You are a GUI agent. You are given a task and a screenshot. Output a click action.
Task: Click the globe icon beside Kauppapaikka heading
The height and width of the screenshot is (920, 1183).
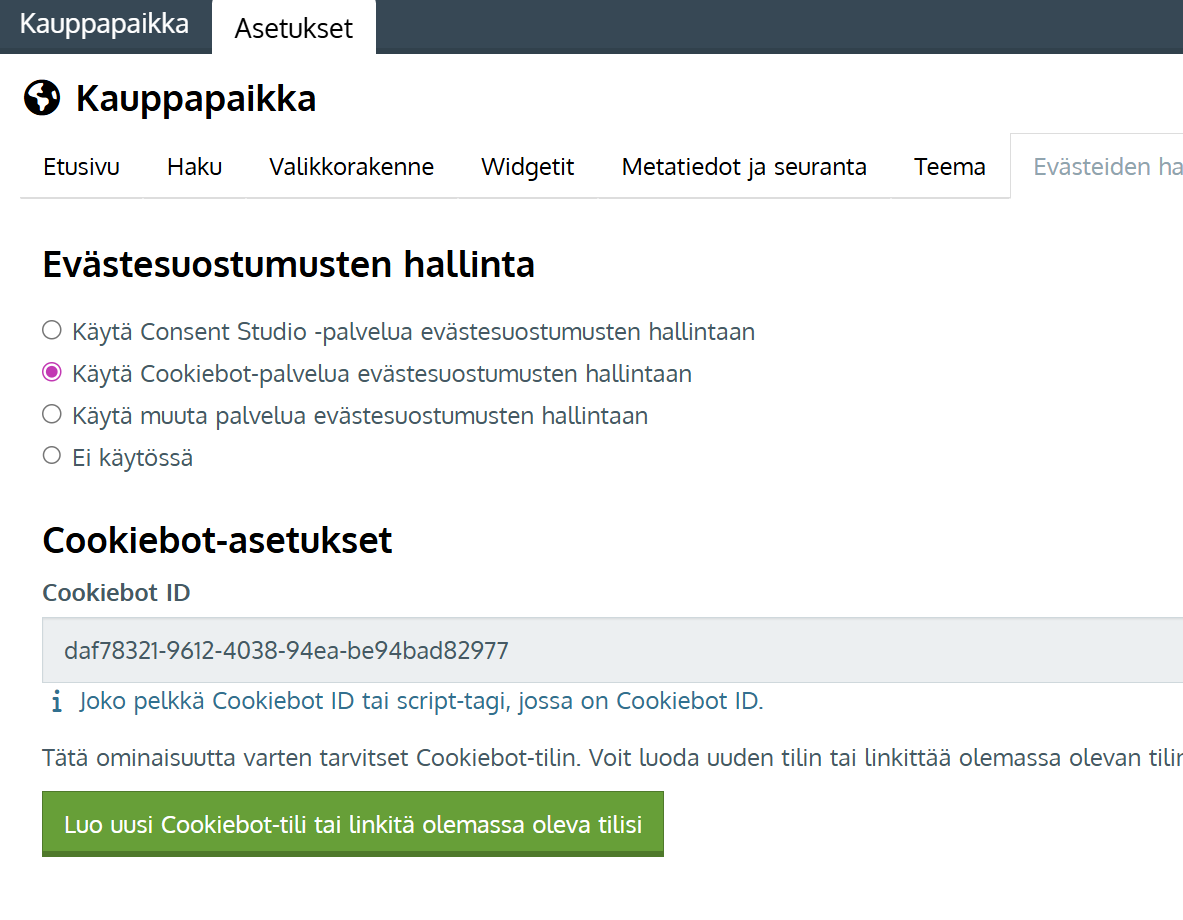[42, 98]
